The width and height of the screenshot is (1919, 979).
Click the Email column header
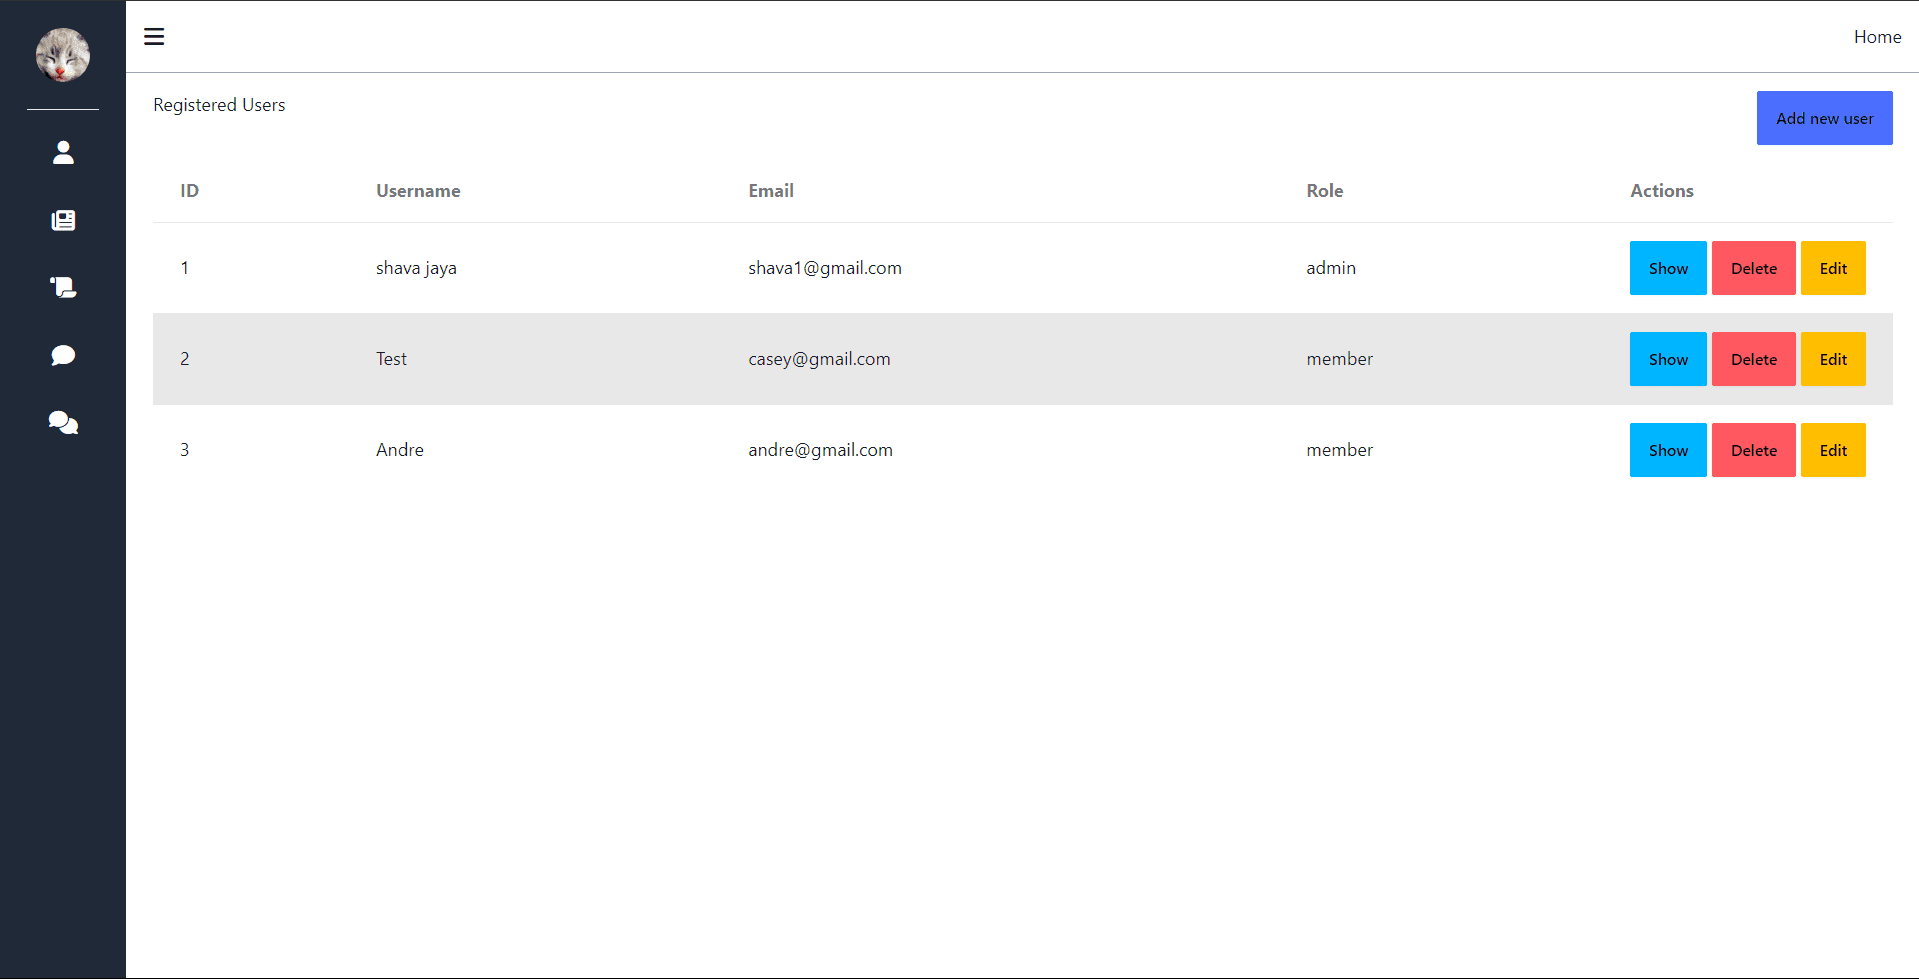770,190
